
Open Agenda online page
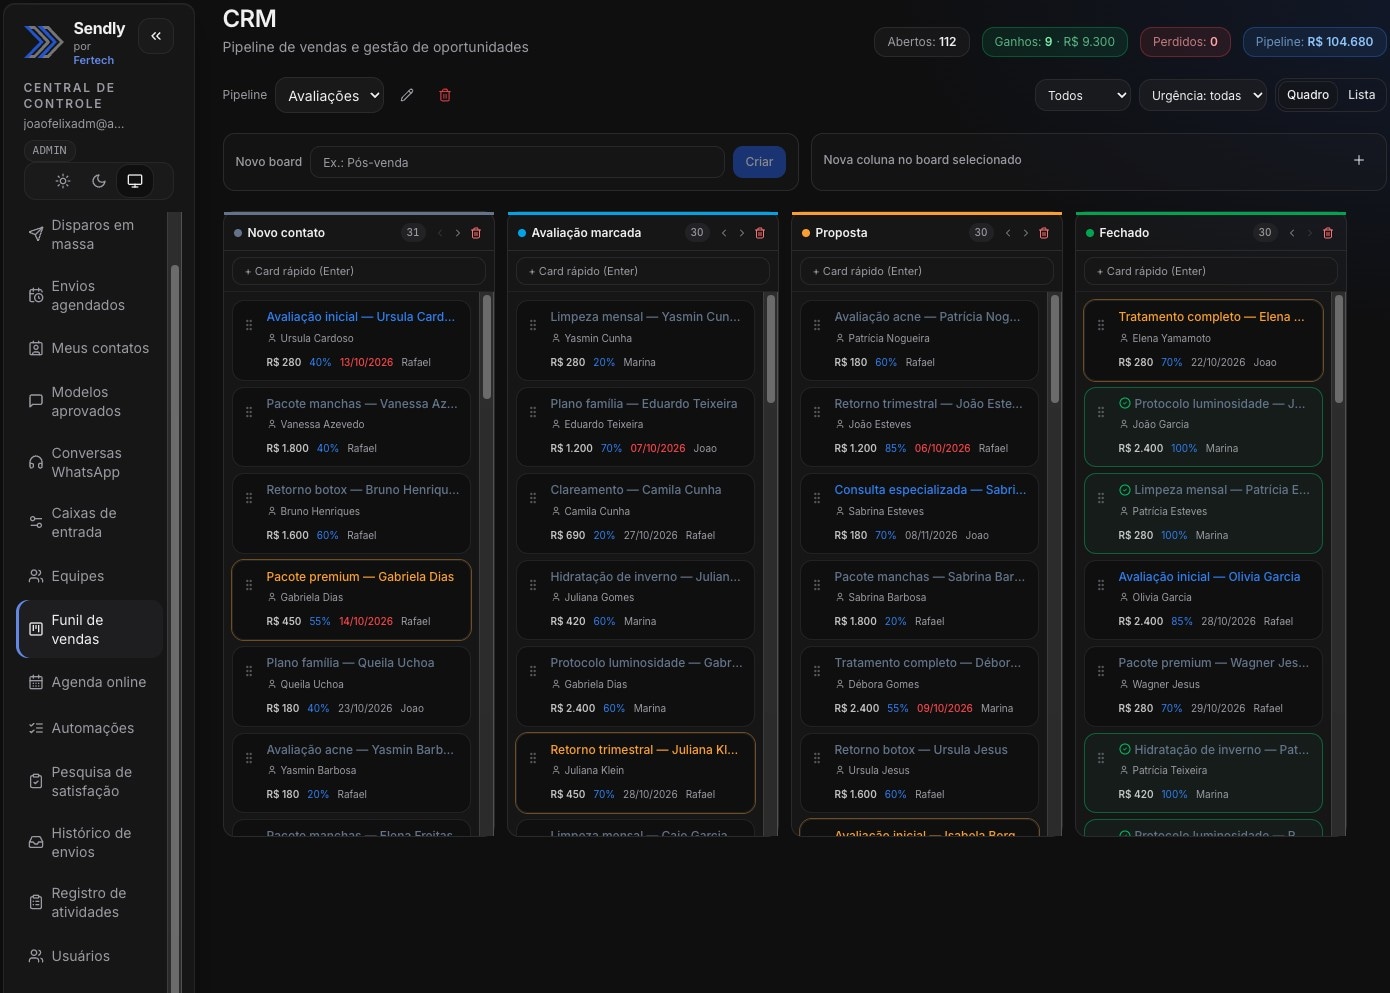coord(90,682)
